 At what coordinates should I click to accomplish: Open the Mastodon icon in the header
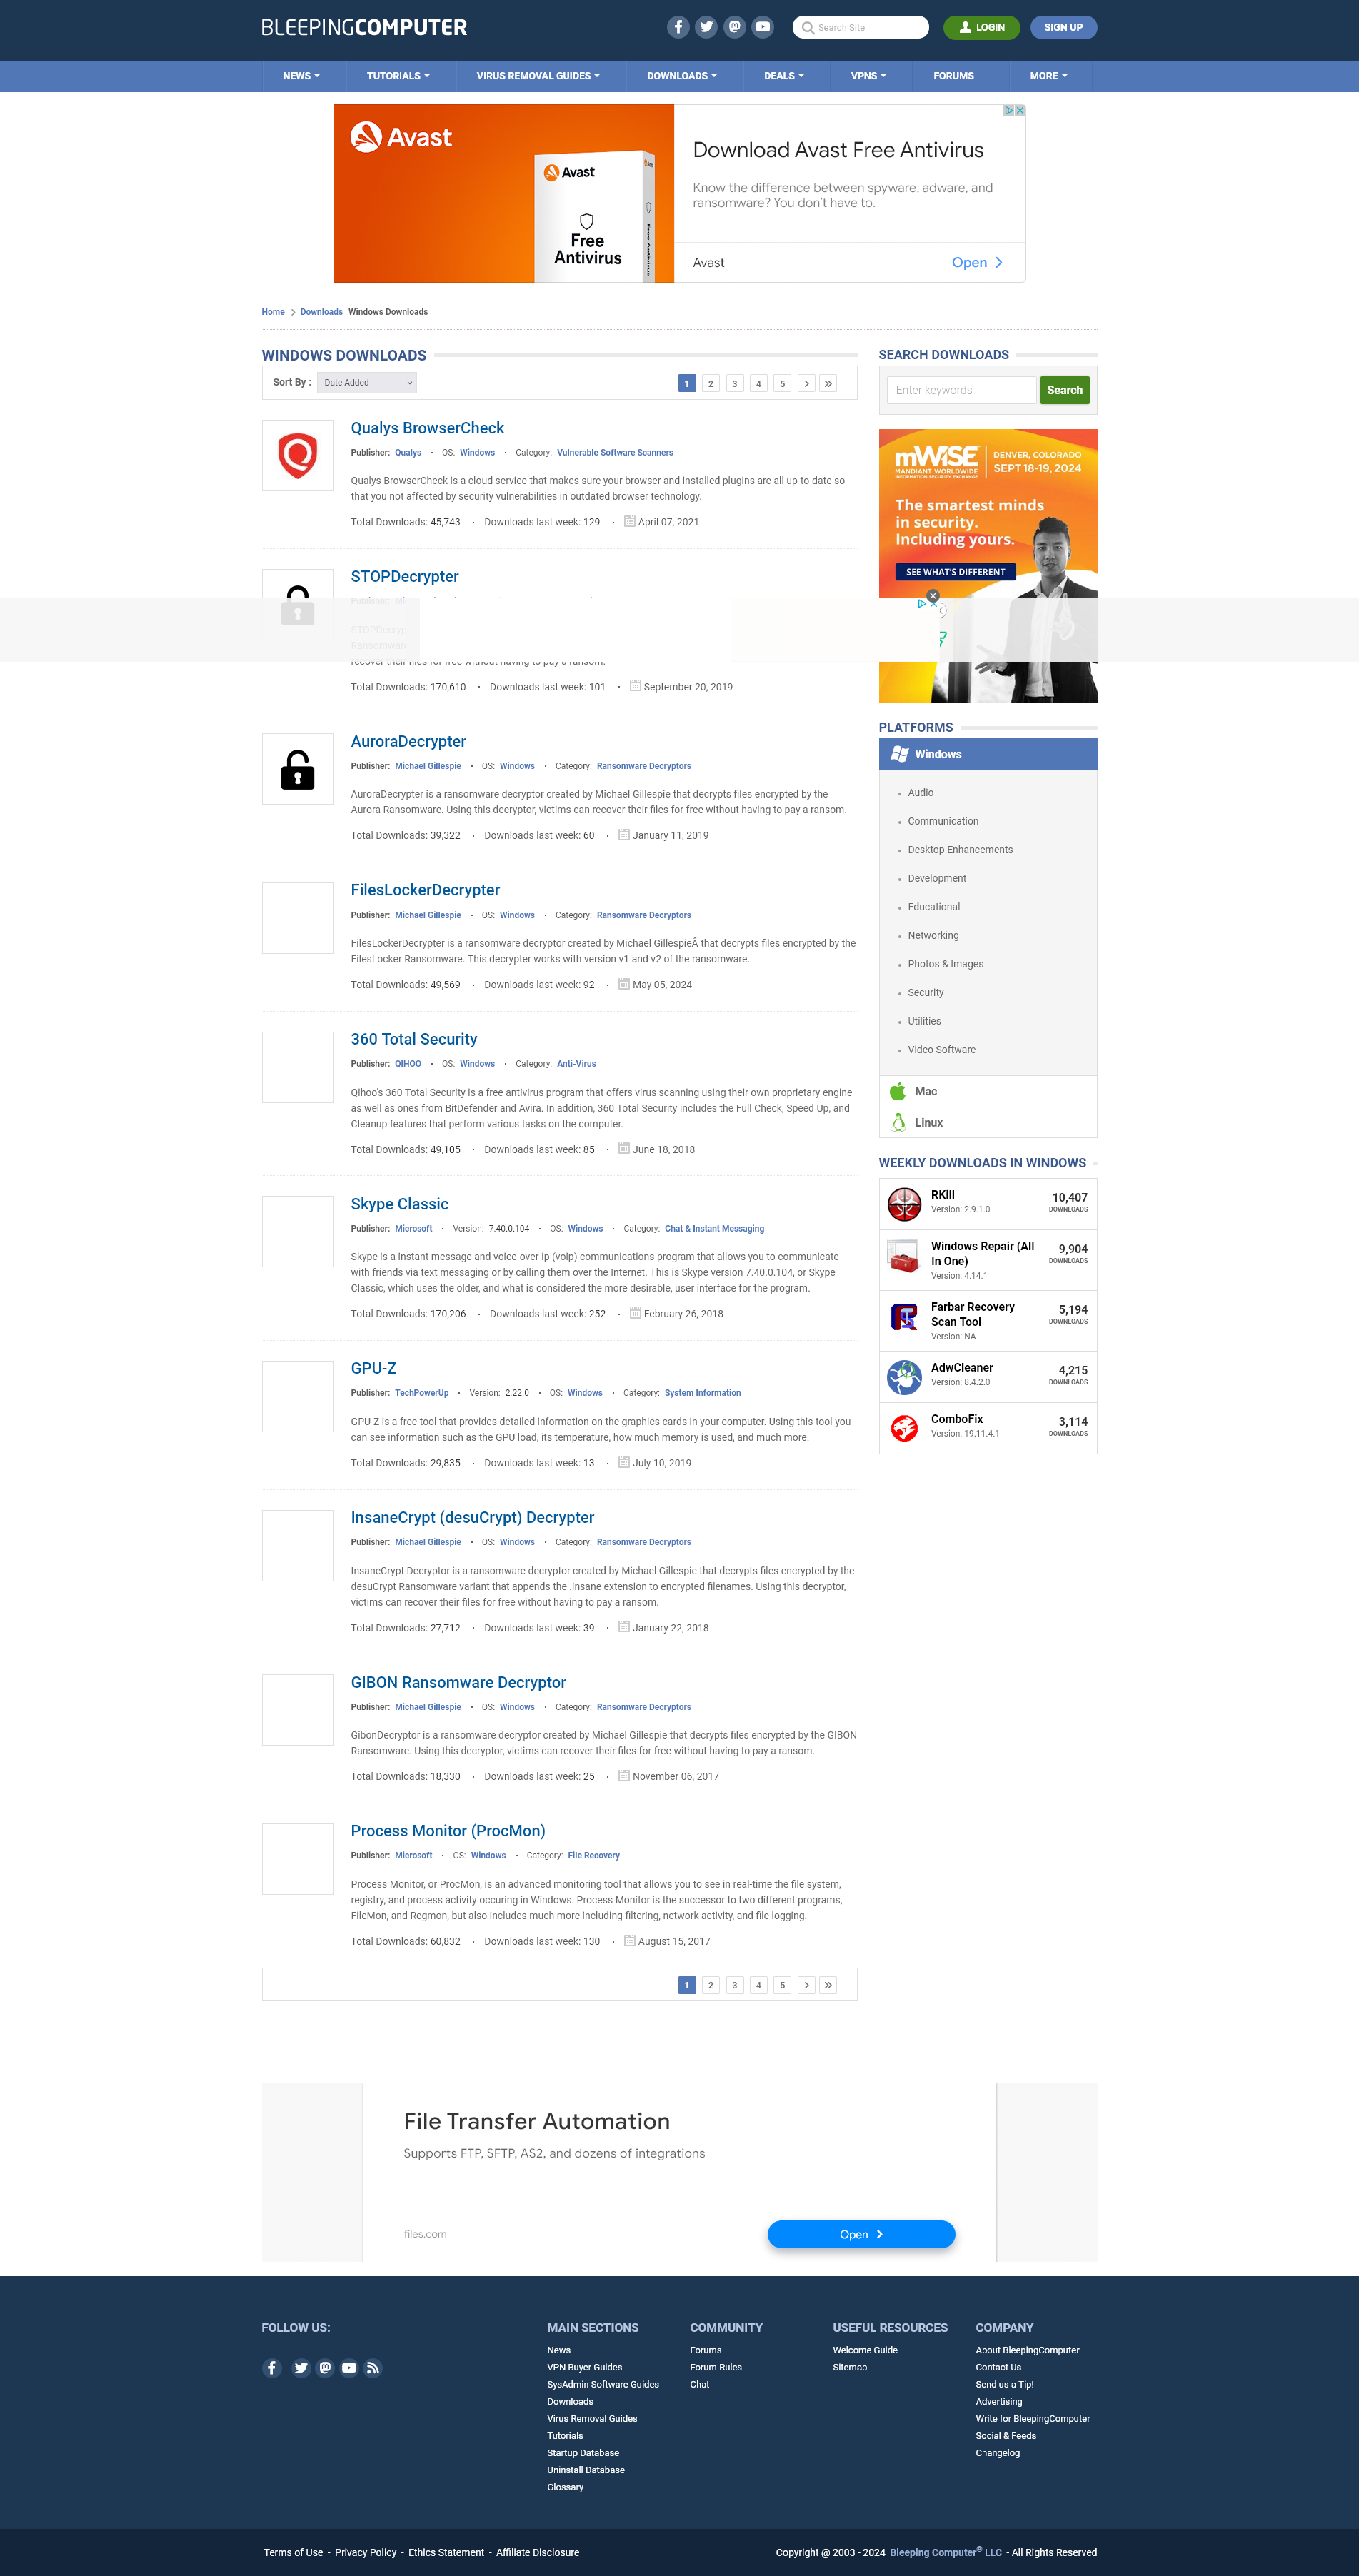pyautogui.click(x=735, y=27)
